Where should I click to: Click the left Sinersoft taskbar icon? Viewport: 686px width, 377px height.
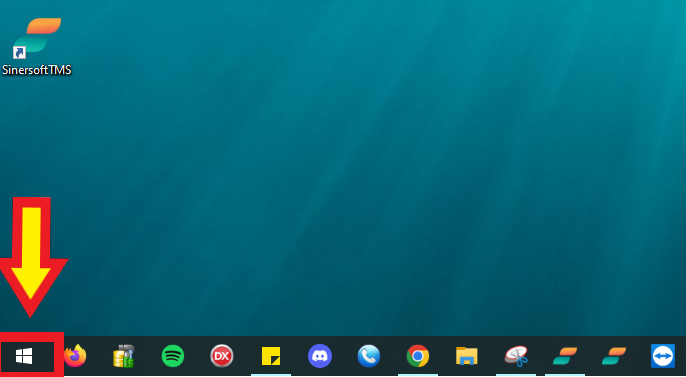(565, 356)
